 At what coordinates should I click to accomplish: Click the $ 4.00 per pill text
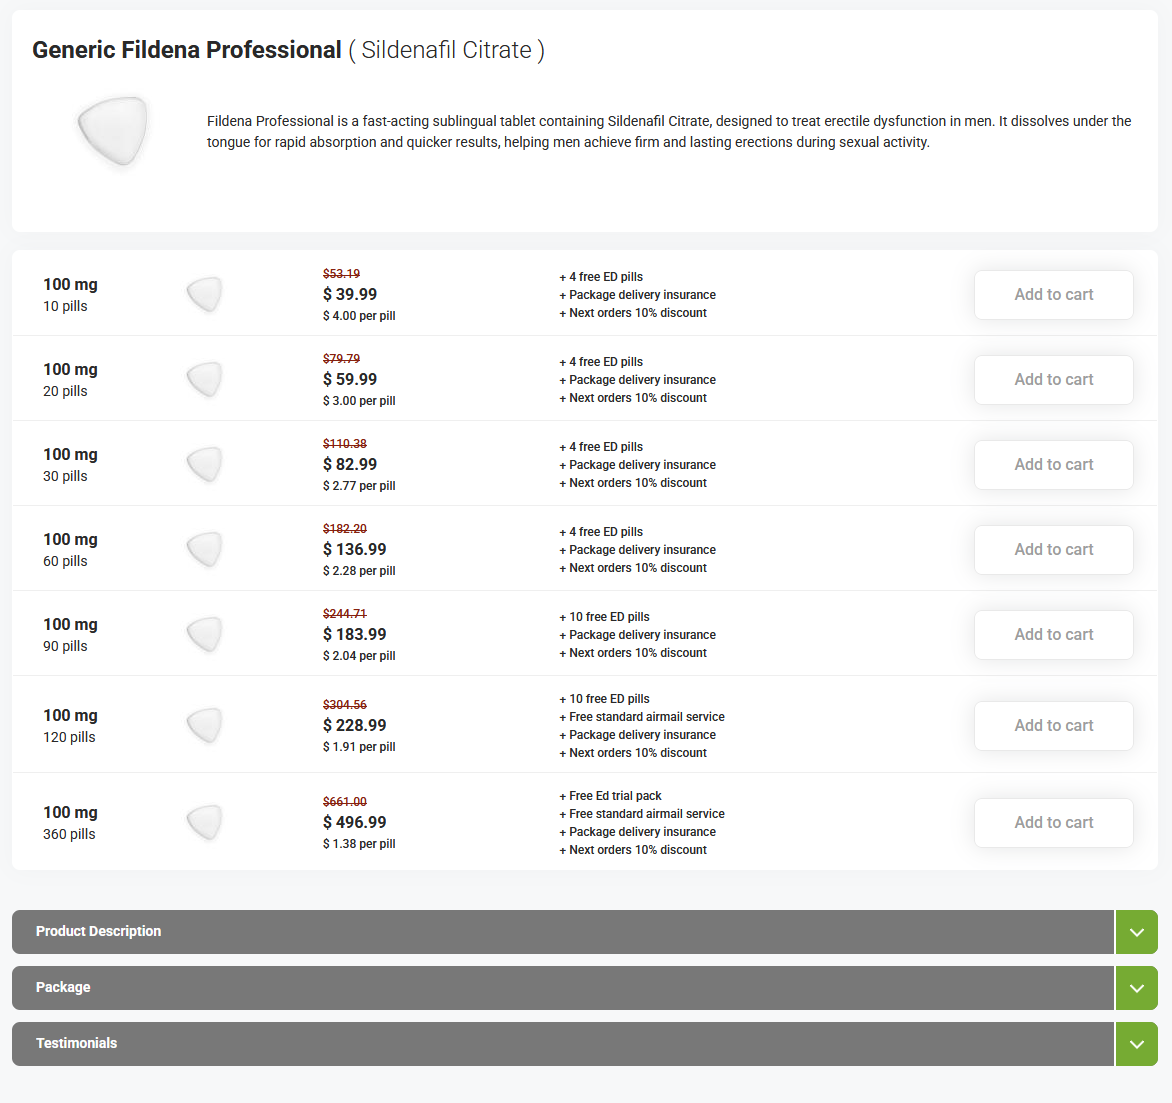359,316
